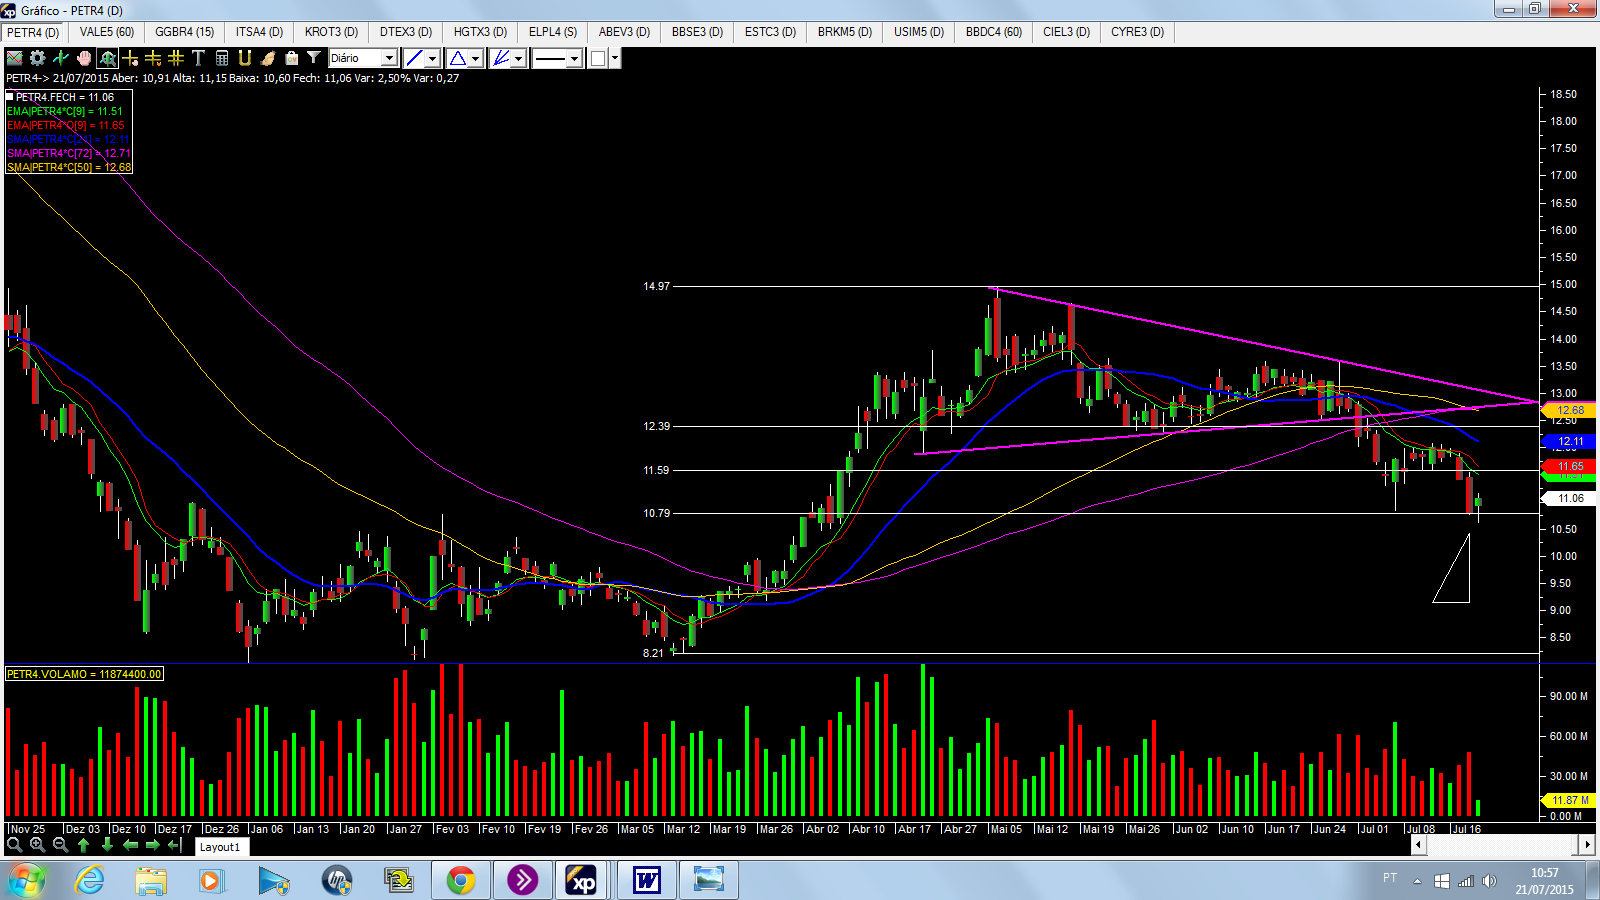Click the go-to-start arrow icon
The image size is (1600, 900).
pyautogui.click(x=175, y=845)
